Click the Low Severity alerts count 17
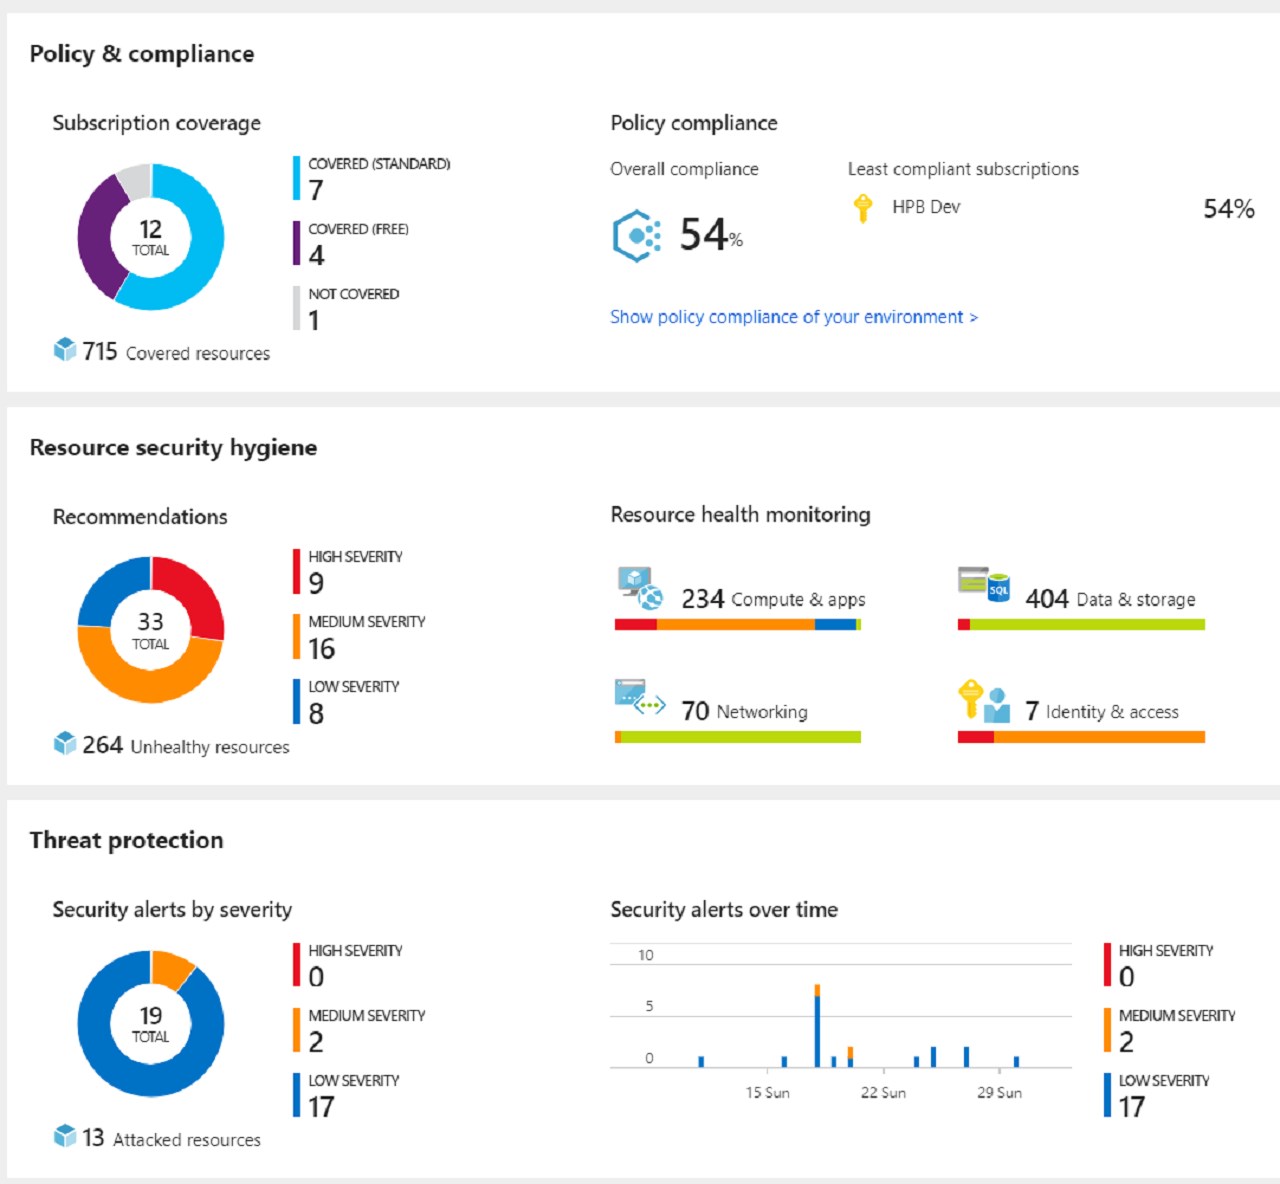Image resolution: width=1280 pixels, height=1184 pixels. pos(321,1107)
